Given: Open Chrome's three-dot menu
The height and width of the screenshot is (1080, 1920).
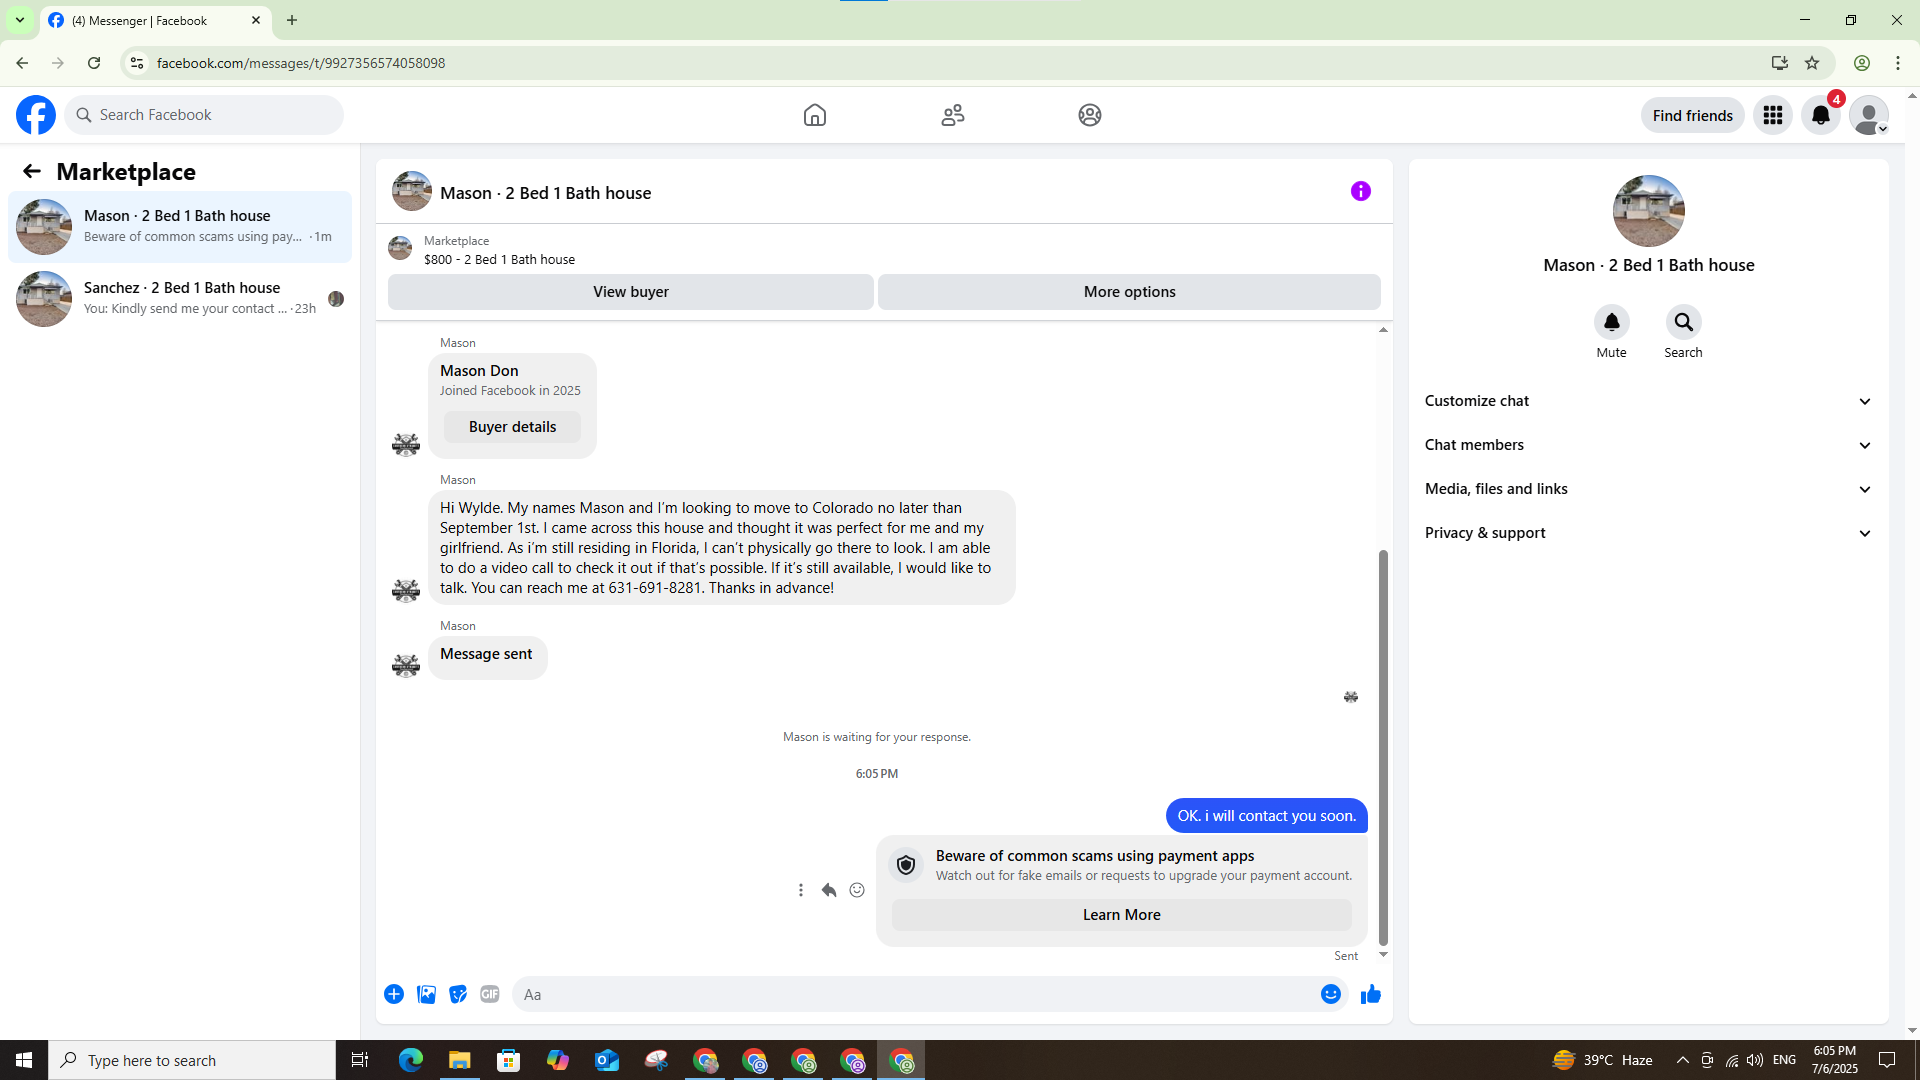Looking at the screenshot, I should tap(1898, 63).
